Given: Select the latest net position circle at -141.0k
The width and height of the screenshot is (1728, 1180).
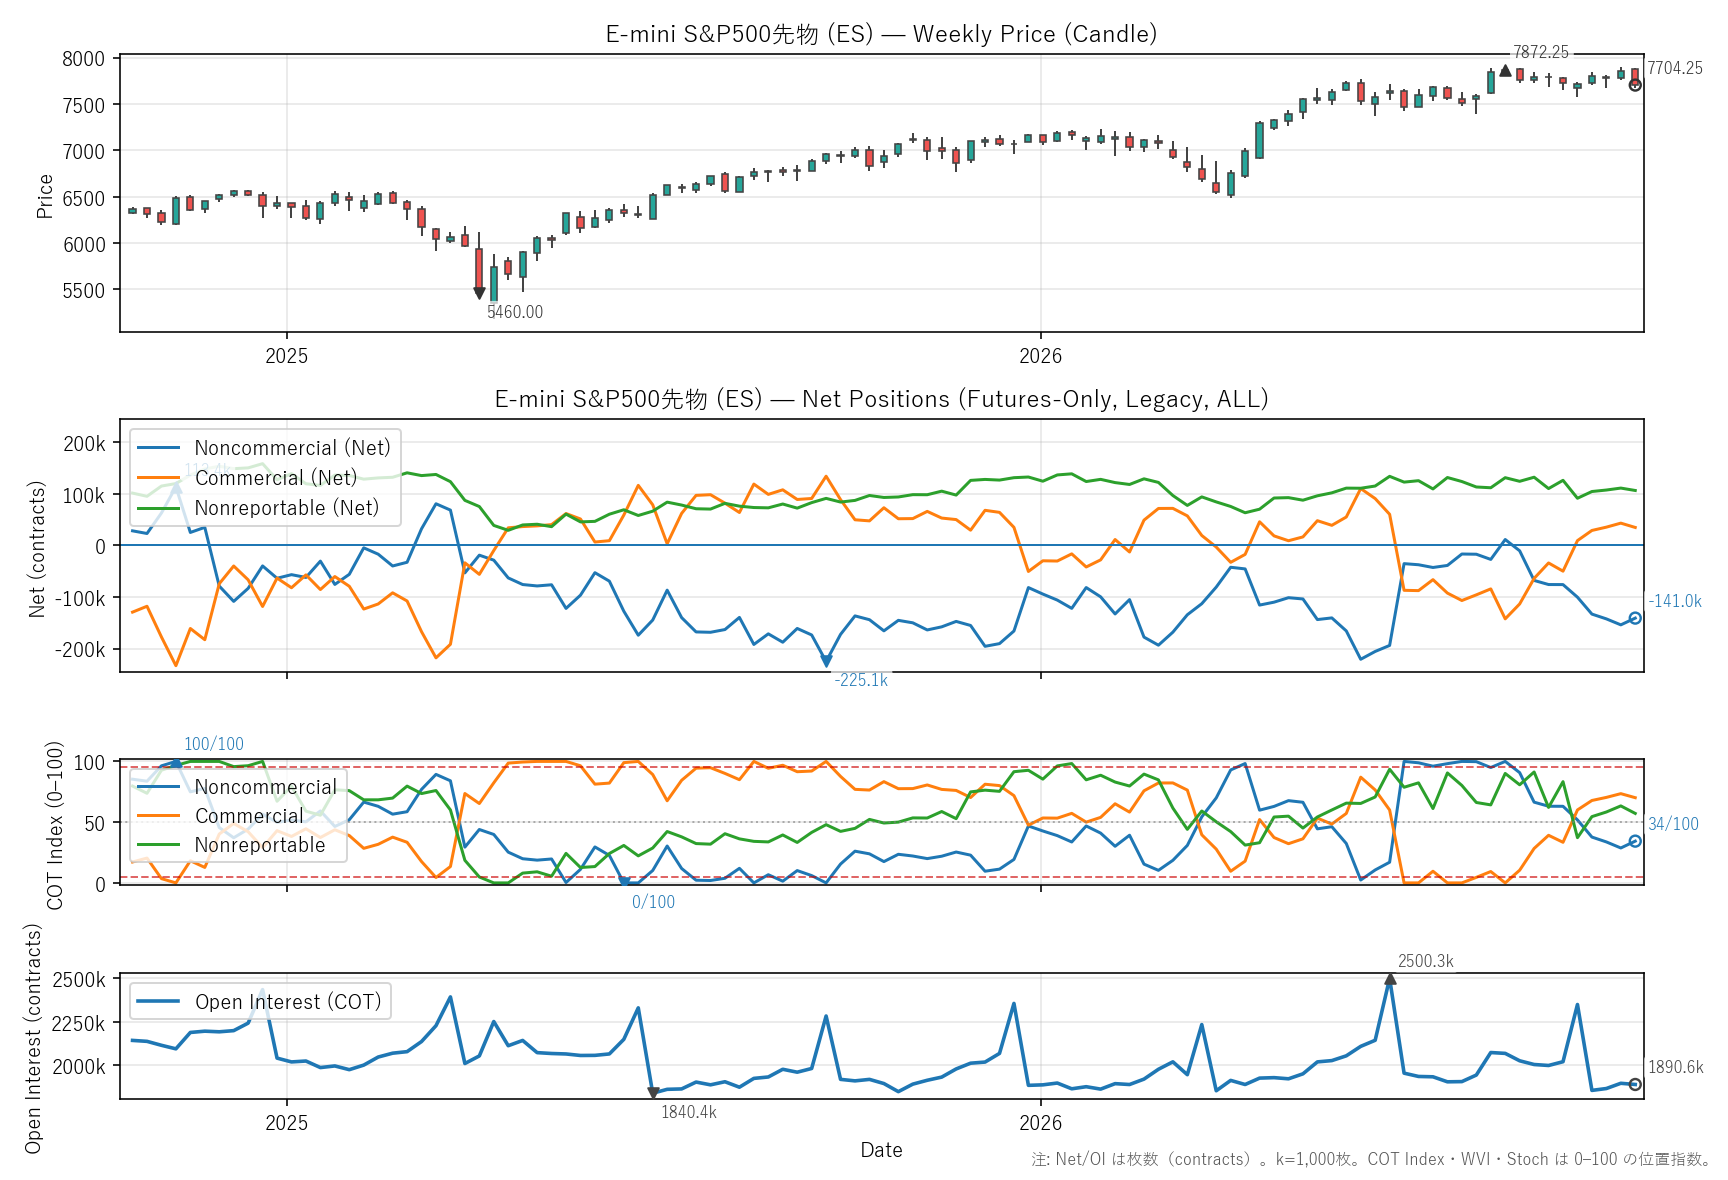Looking at the screenshot, I should pyautogui.click(x=1635, y=618).
